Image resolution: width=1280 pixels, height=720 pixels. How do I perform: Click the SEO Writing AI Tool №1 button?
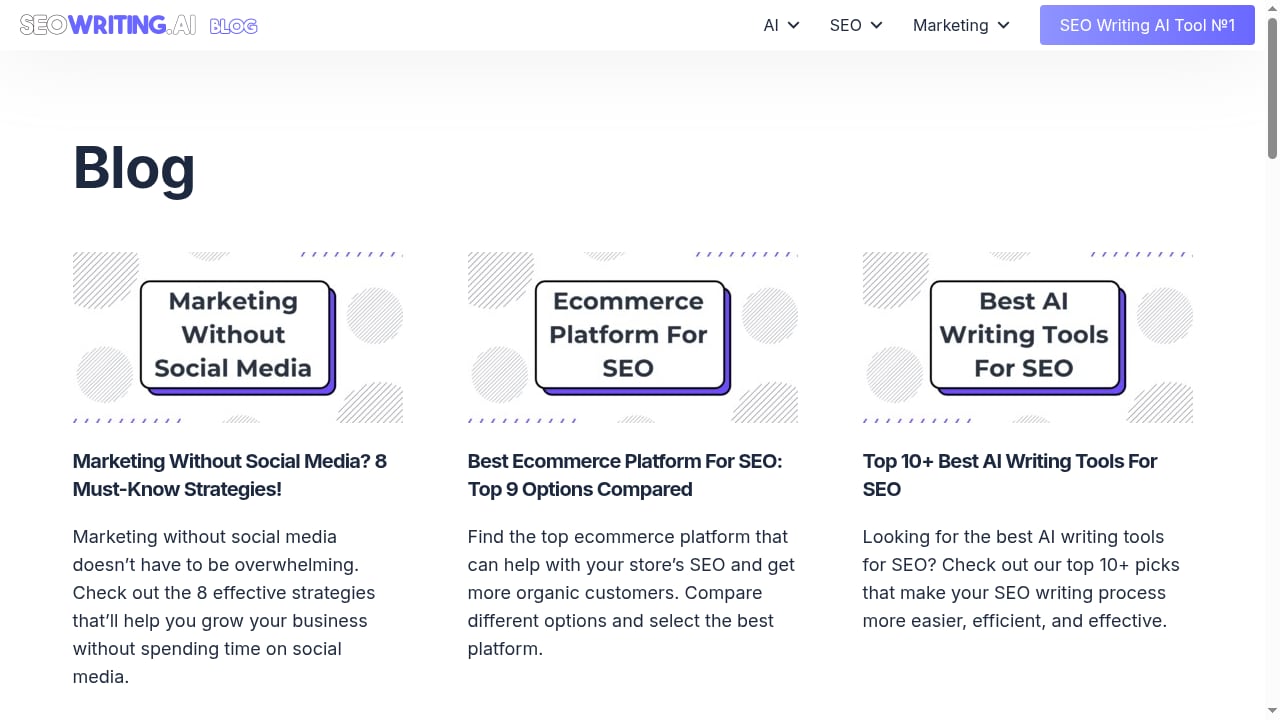tap(1147, 25)
